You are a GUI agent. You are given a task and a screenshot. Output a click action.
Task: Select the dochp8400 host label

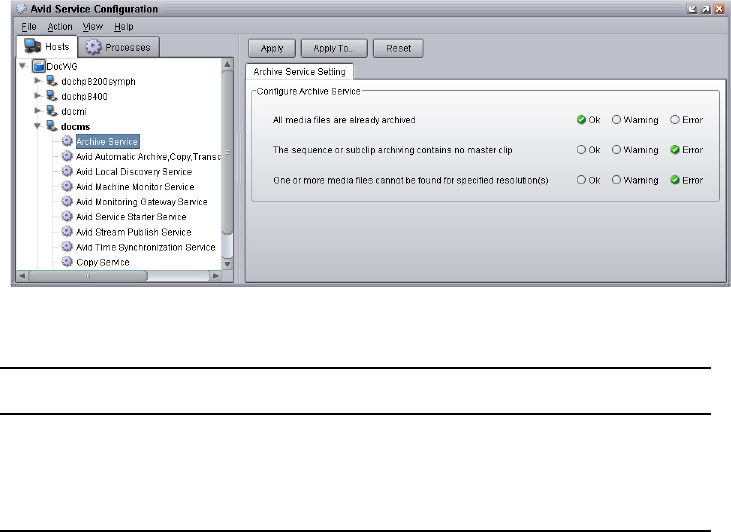click(x=84, y=97)
